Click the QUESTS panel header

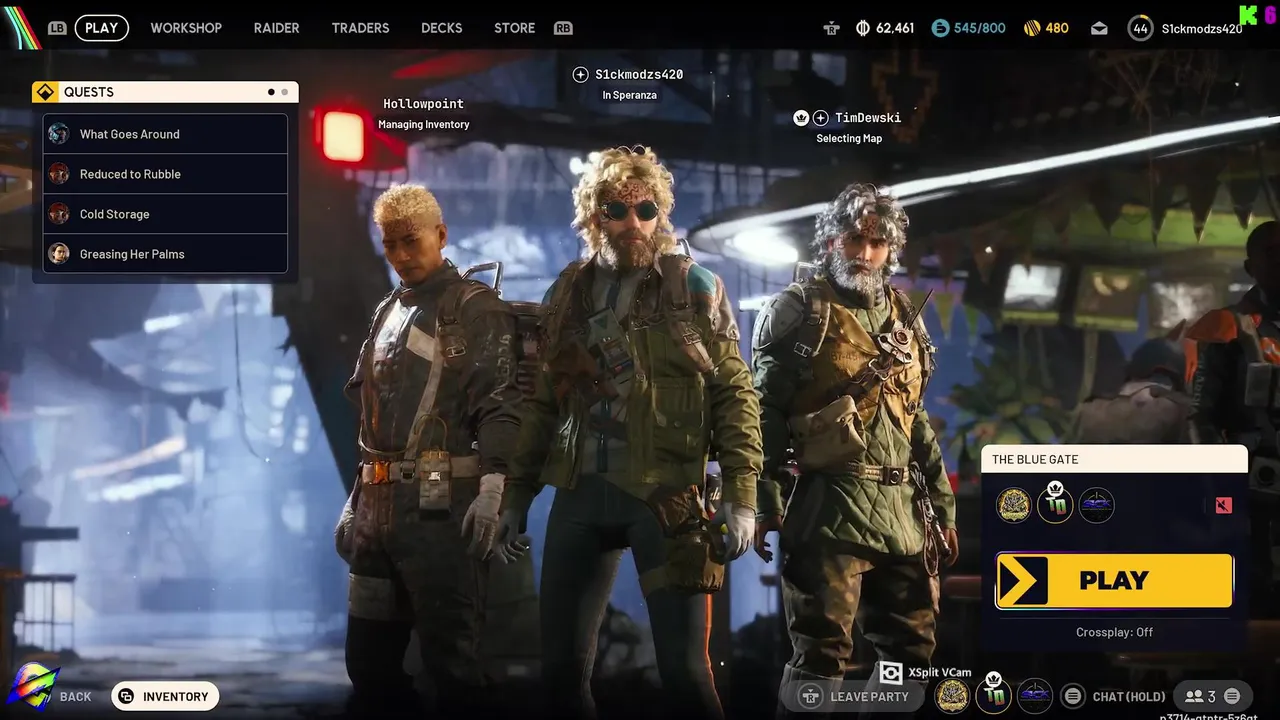tap(165, 92)
